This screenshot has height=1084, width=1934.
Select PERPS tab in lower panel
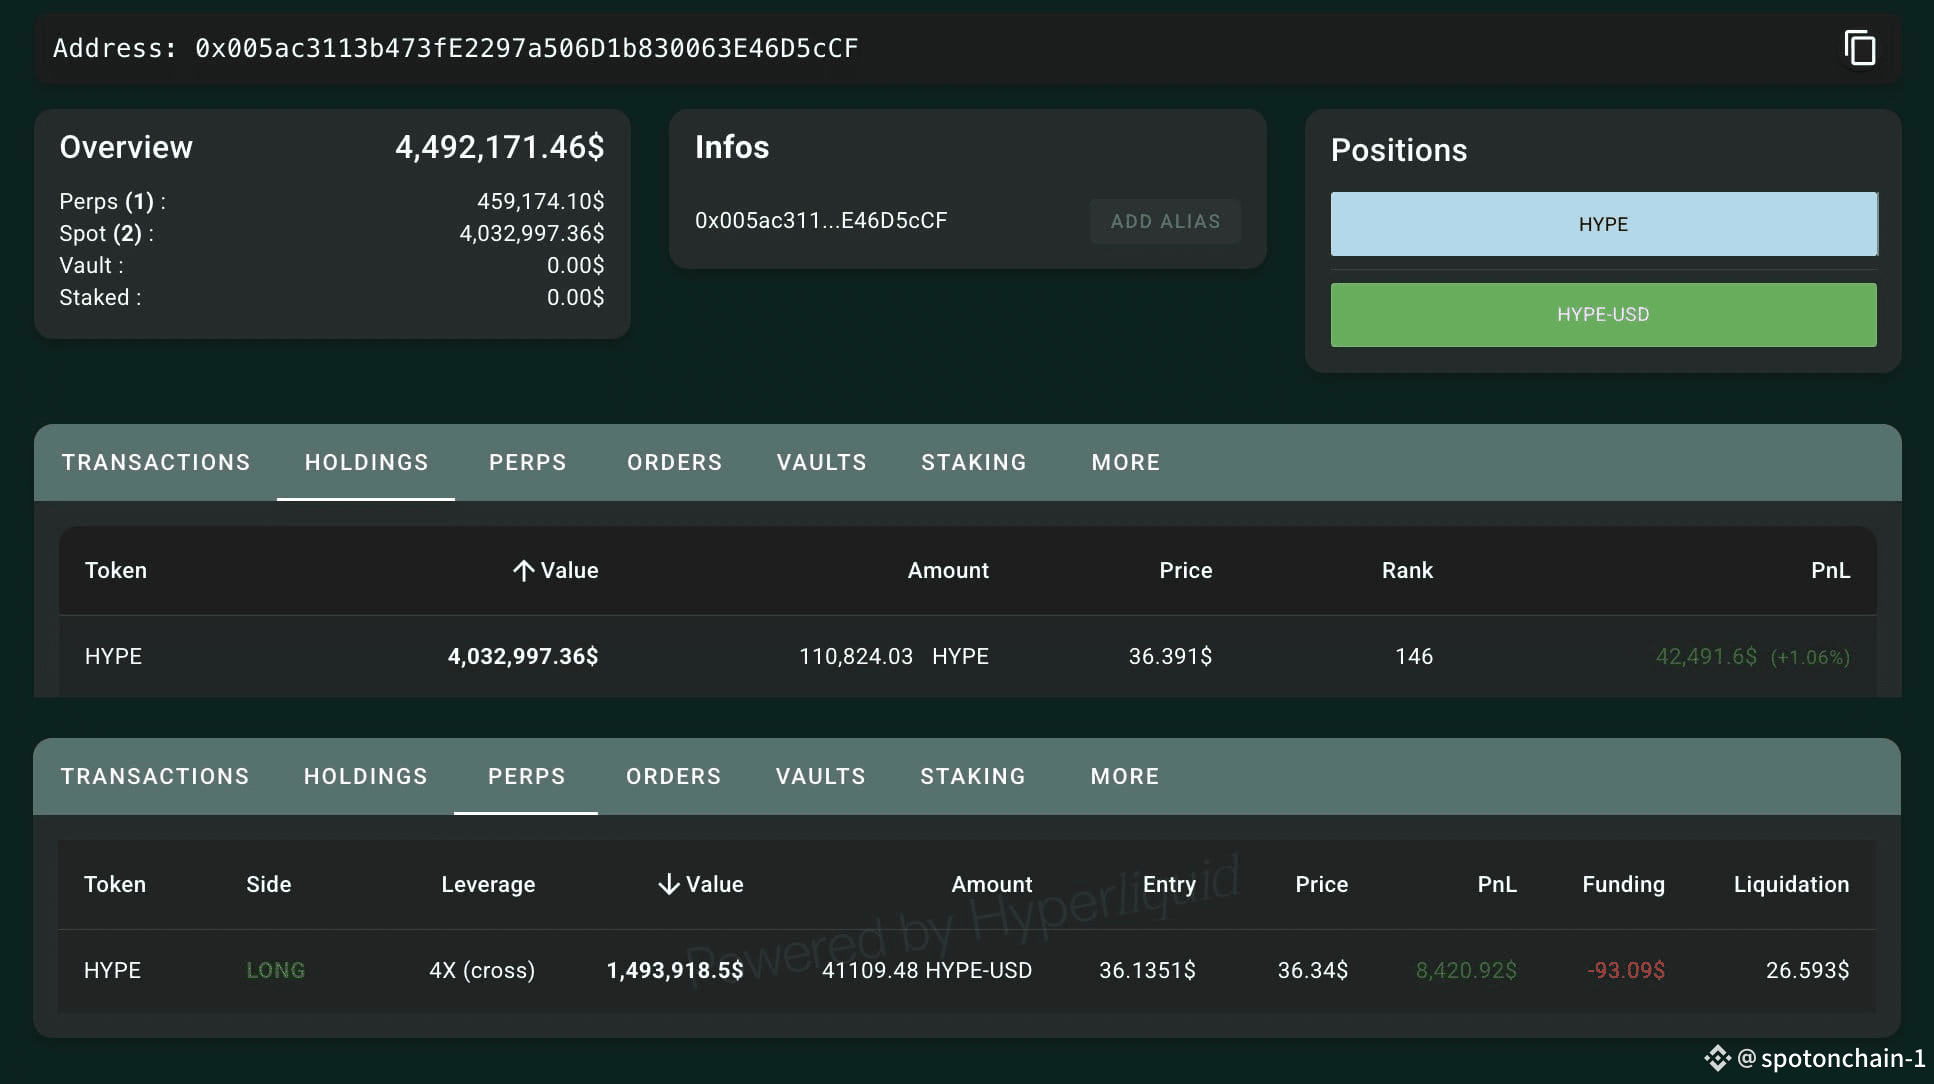pyautogui.click(x=526, y=777)
